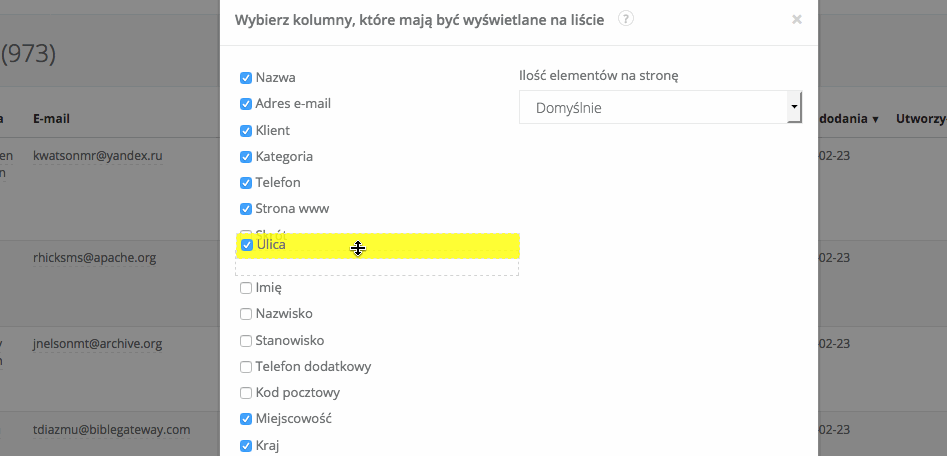This screenshot has height=456, width=947.
Task: Enable the Kod pocztowy checkbox
Action: (246, 393)
